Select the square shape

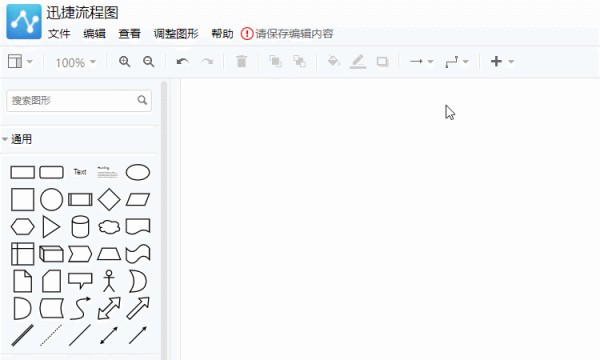(23, 200)
